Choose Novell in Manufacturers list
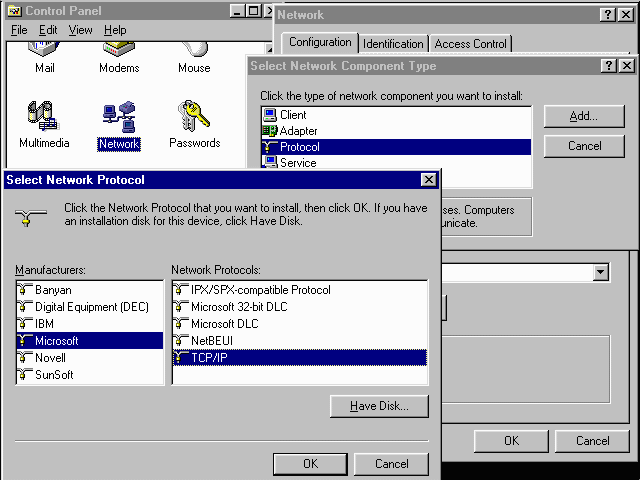This screenshot has width=640, height=480. pos(50,358)
